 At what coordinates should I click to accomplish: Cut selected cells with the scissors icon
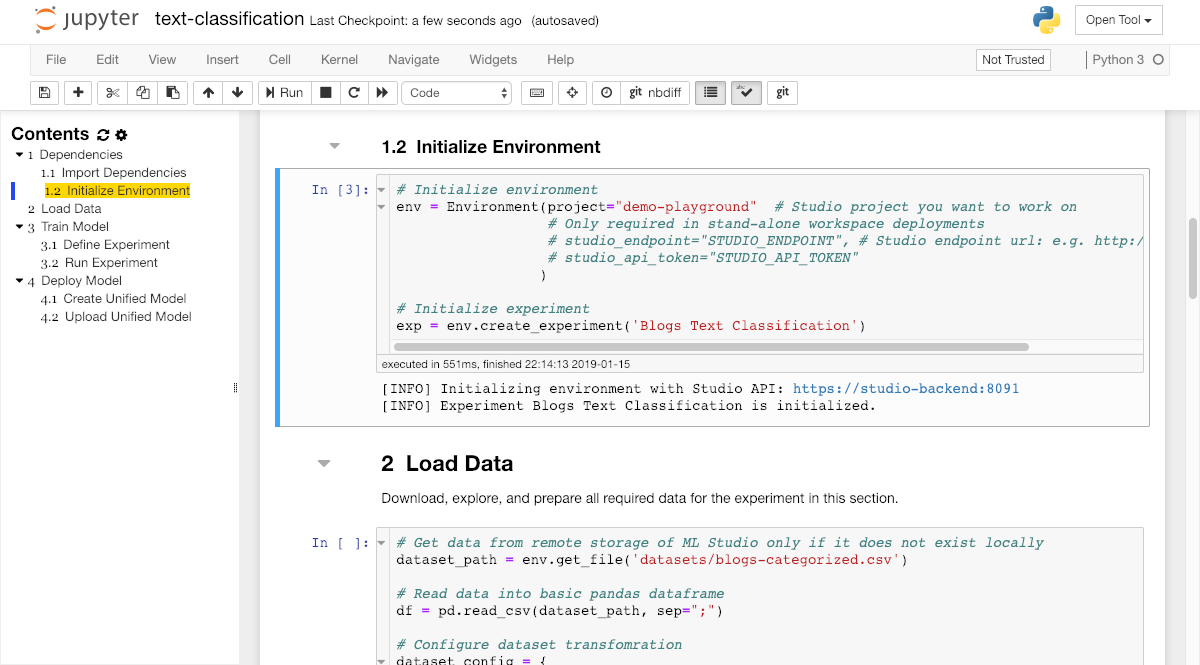pyautogui.click(x=112, y=93)
